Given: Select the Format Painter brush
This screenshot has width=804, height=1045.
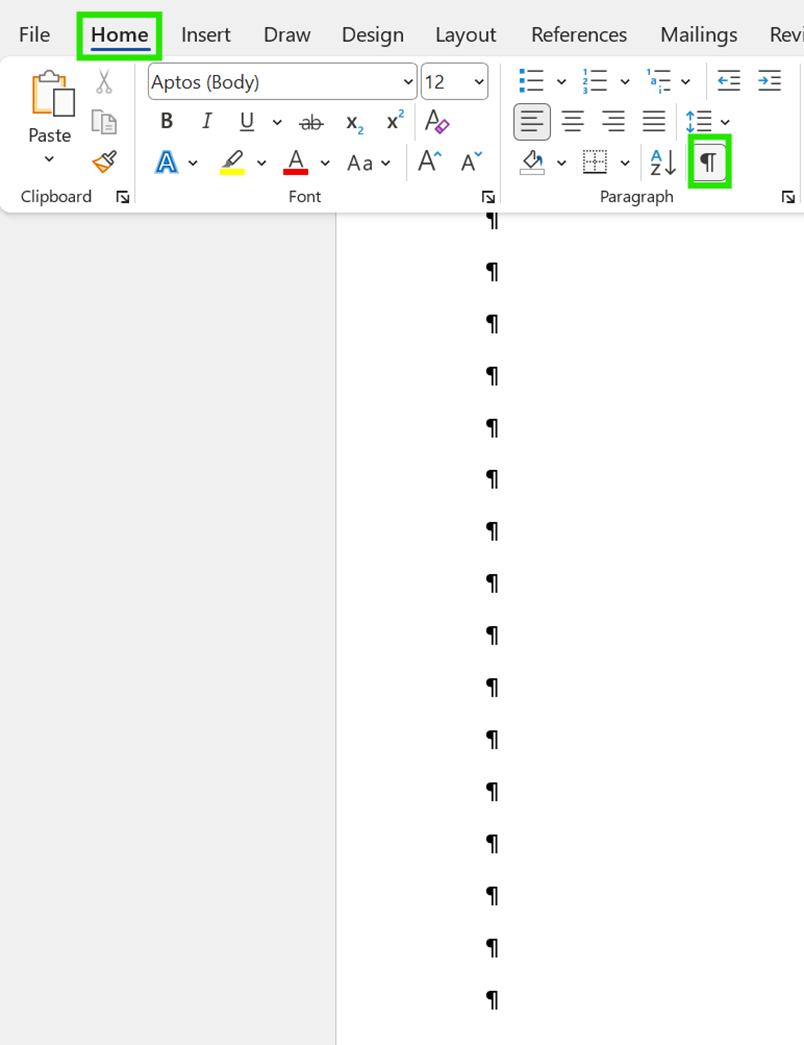Looking at the screenshot, I should pos(105,162).
